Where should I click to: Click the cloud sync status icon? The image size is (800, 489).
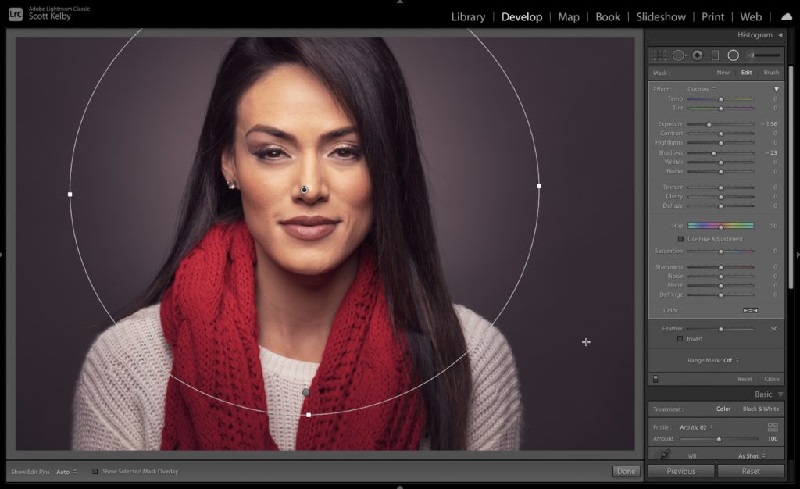coord(787,17)
